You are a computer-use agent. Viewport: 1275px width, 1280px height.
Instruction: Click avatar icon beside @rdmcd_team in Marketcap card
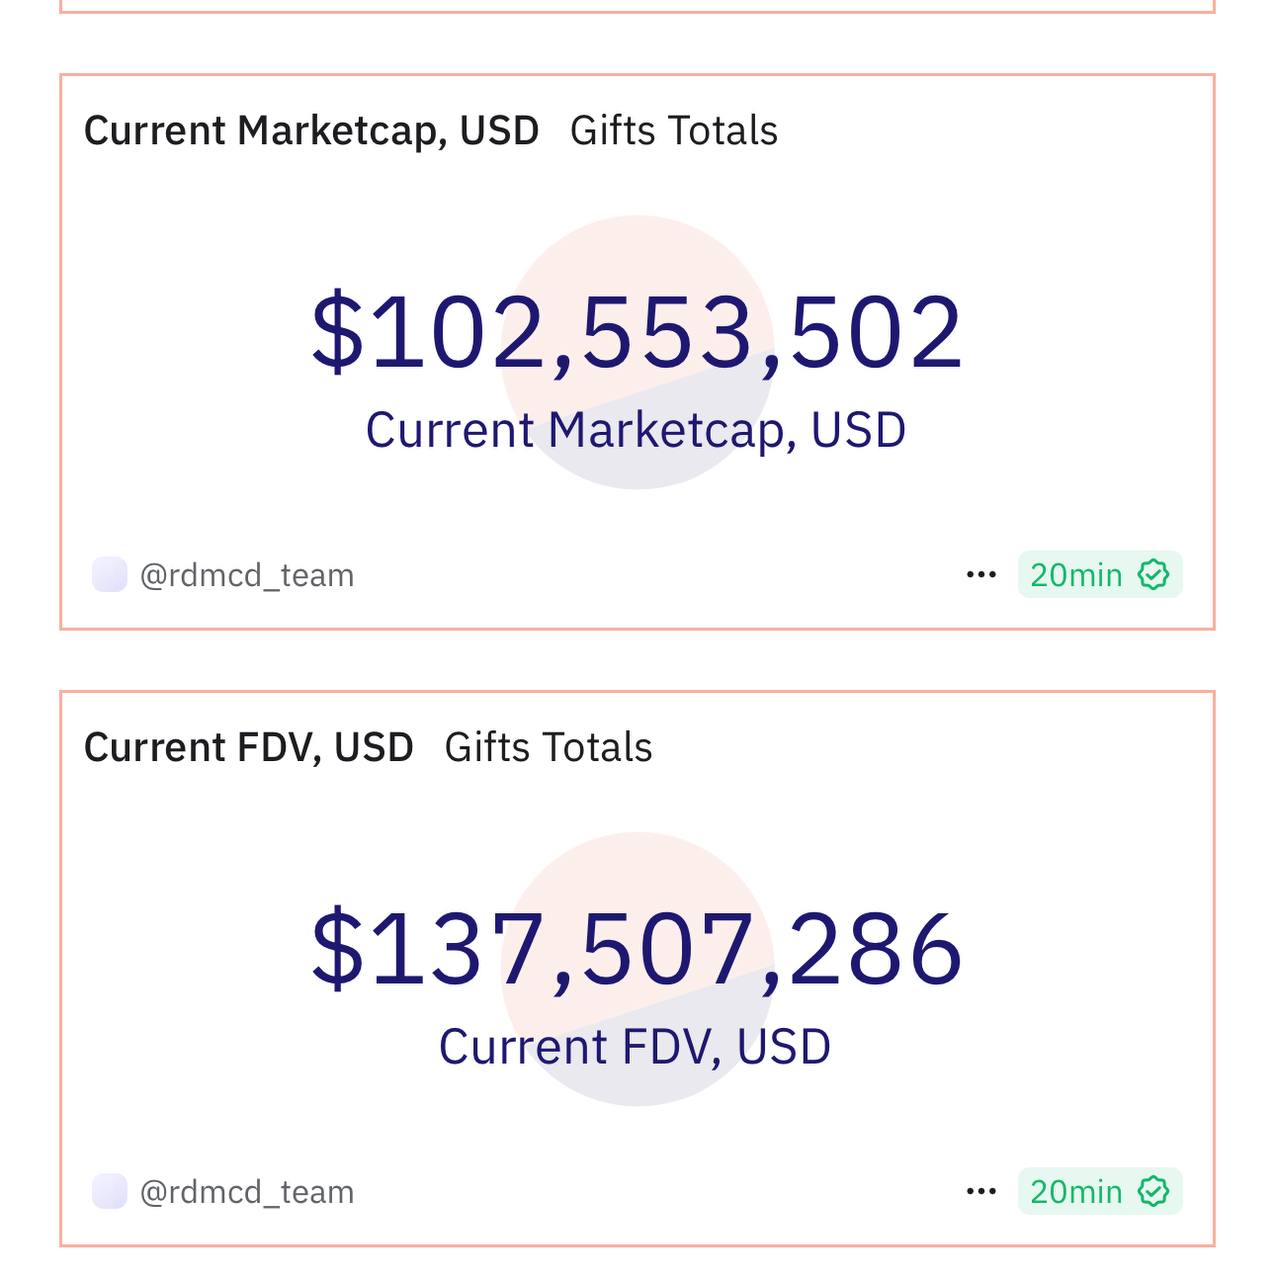click(x=109, y=575)
